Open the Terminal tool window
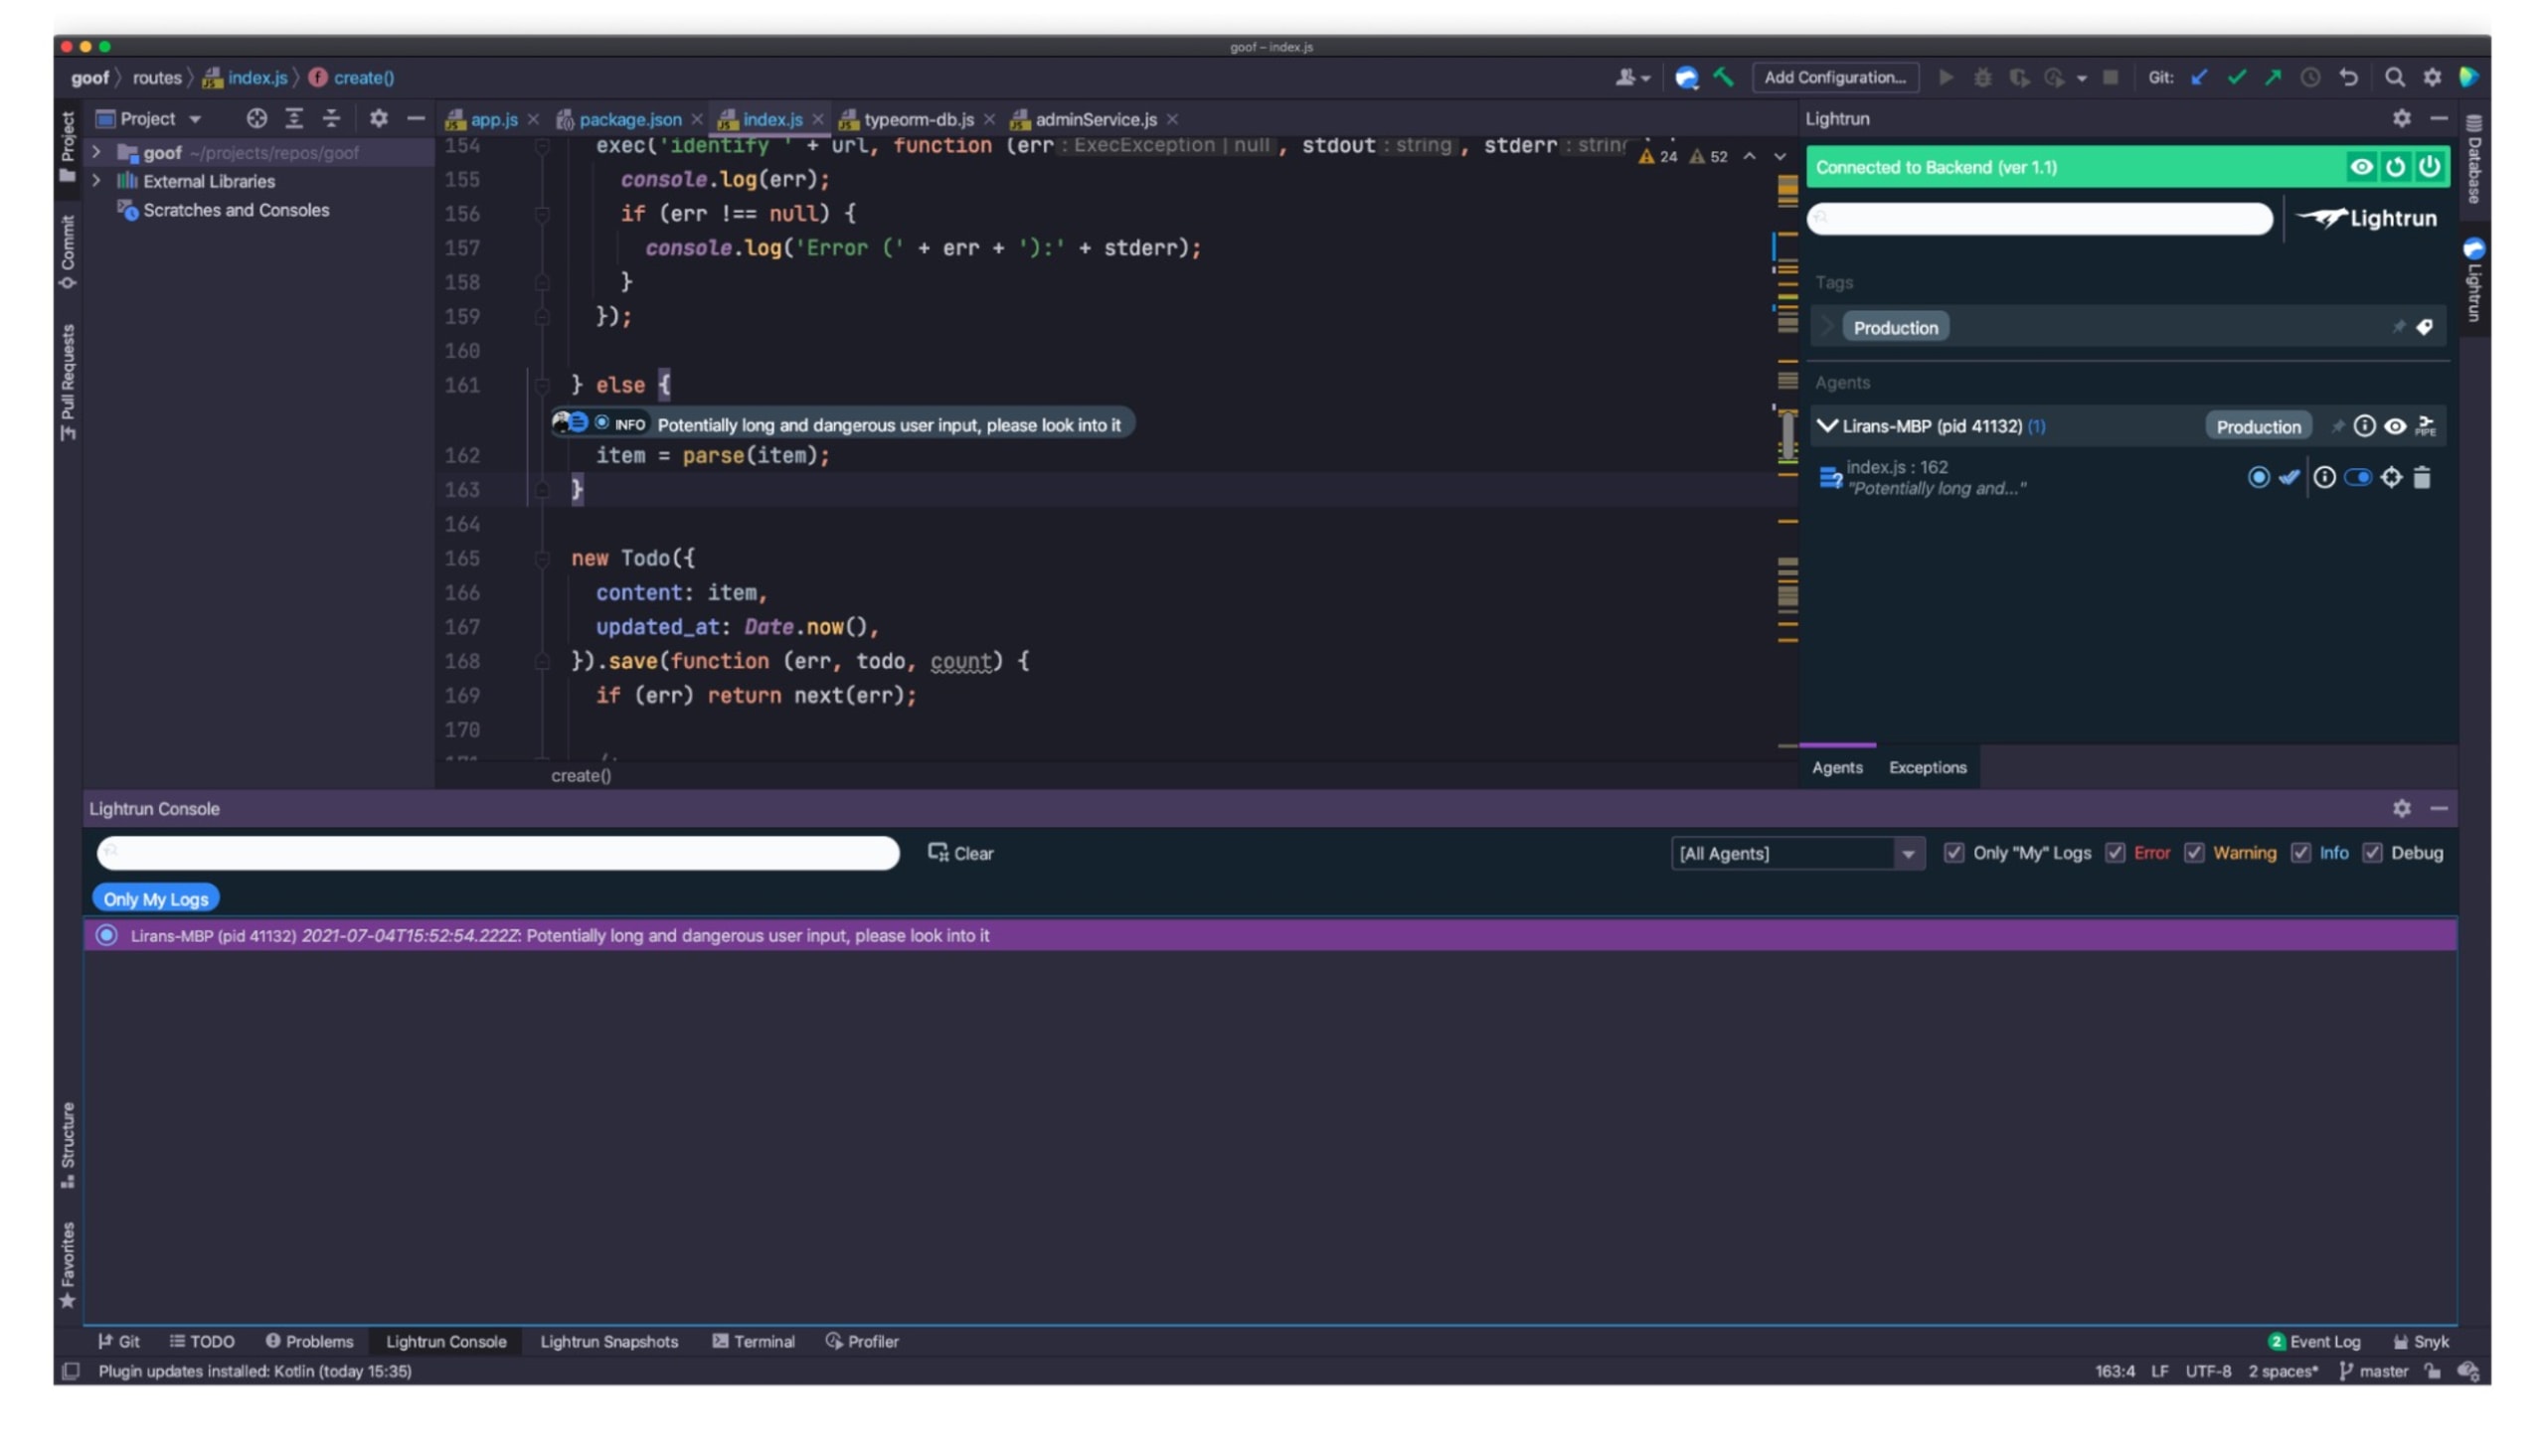The image size is (2545, 1456). click(753, 1341)
